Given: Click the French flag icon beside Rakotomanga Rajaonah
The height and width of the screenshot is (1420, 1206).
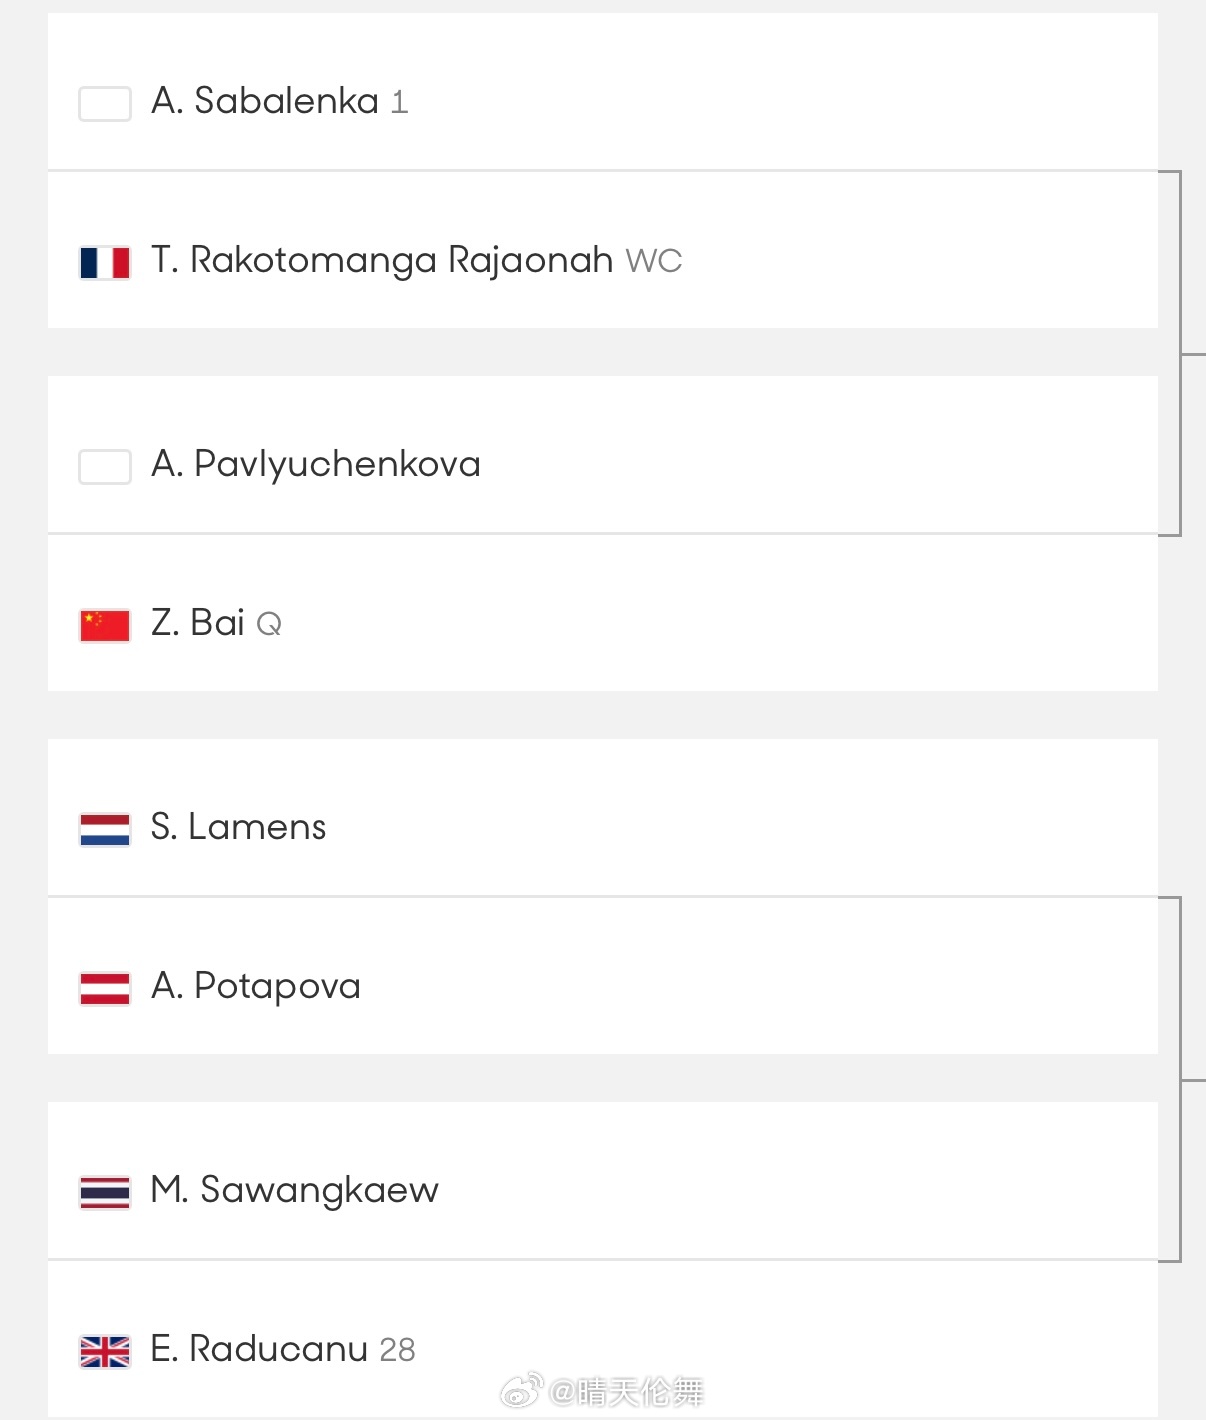Looking at the screenshot, I should pos(105,263).
